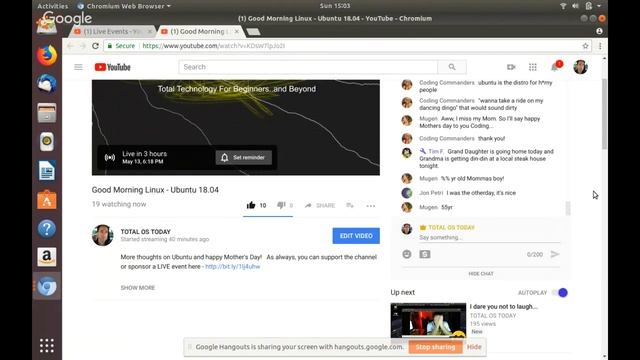Open Up next video thumbnail

(428, 320)
